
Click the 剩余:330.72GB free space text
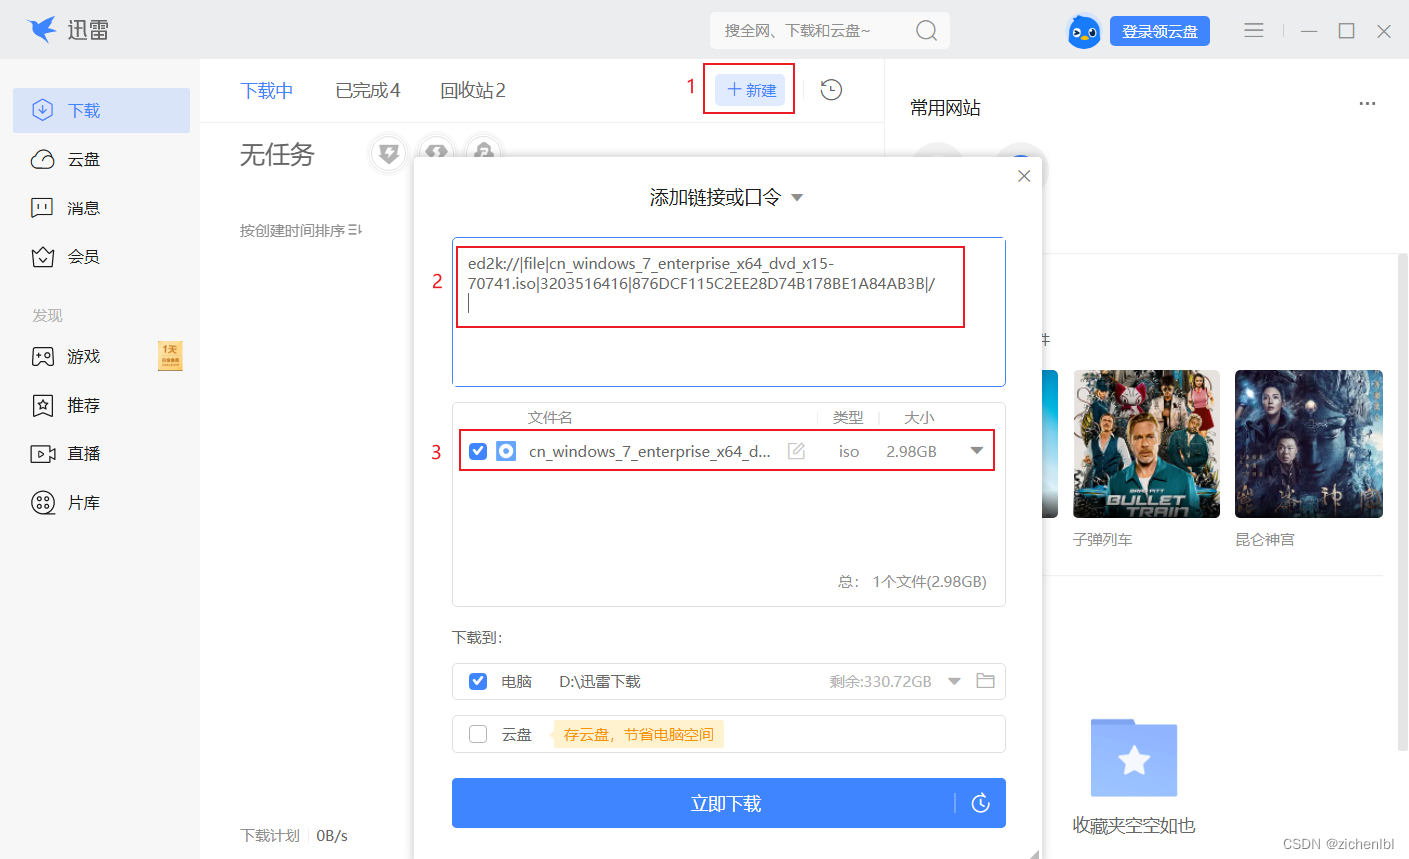point(880,681)
